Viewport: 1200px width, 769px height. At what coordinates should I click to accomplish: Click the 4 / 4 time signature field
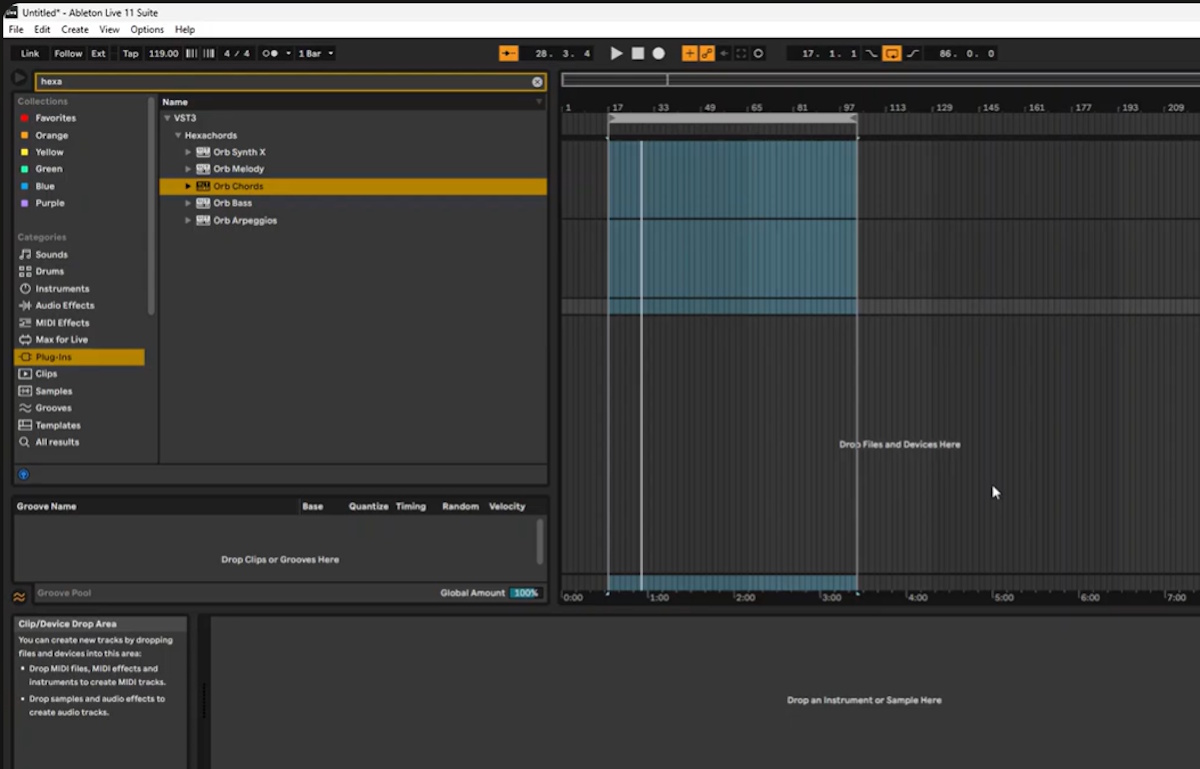coord(237,53)
